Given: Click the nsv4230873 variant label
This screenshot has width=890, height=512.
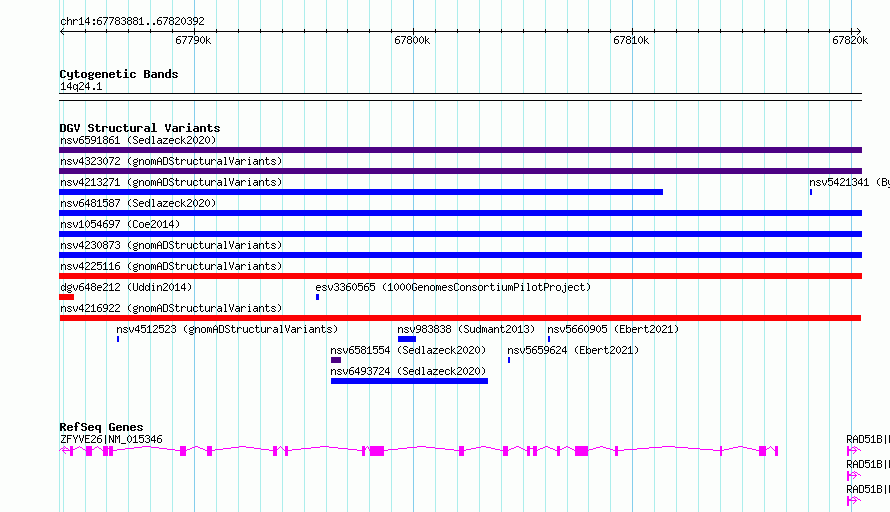Looking at the screenshot, I should coord(171,245).
